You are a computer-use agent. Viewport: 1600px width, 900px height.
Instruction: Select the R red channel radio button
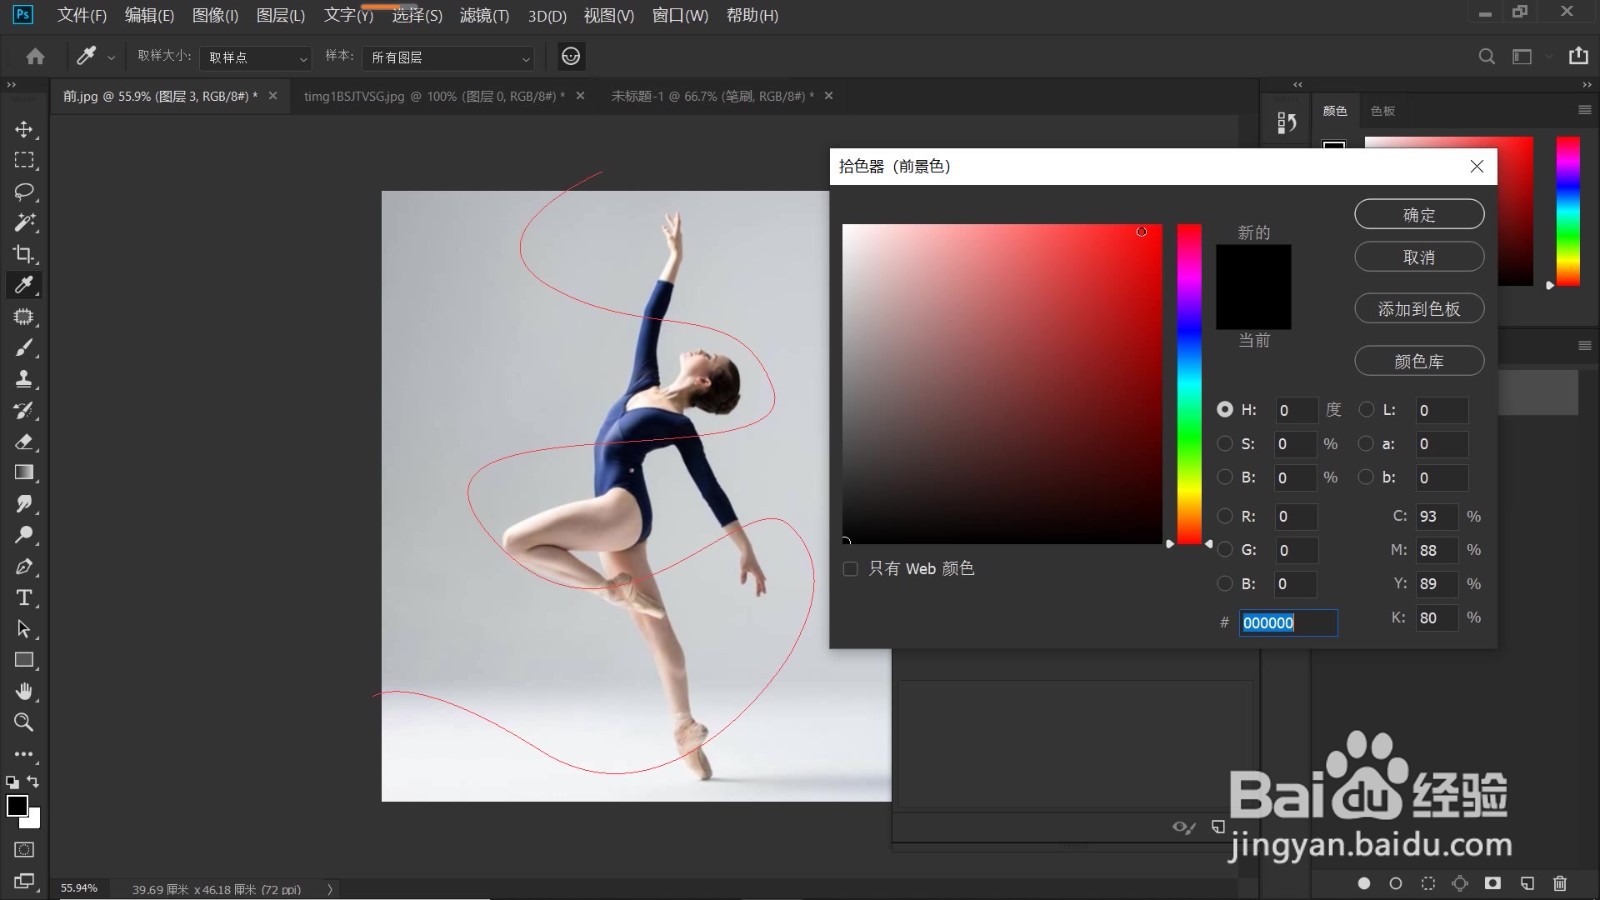click(x=1225, y=517)
